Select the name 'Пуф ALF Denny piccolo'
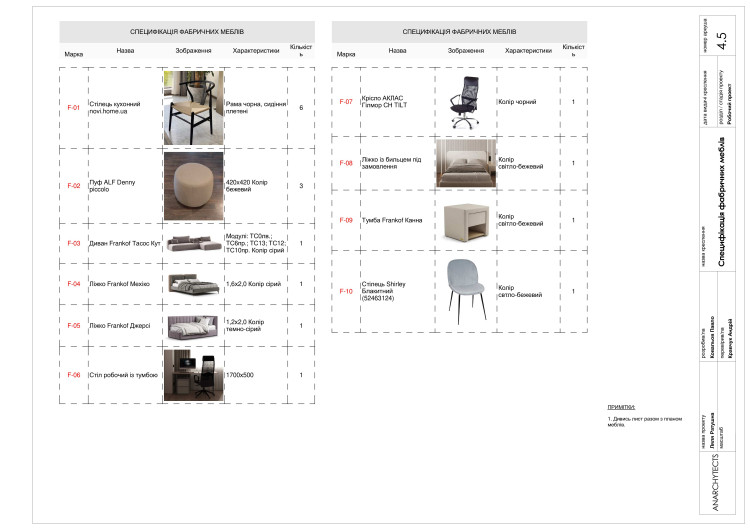This screenshot has height=530, width=750. pos(112,186)
